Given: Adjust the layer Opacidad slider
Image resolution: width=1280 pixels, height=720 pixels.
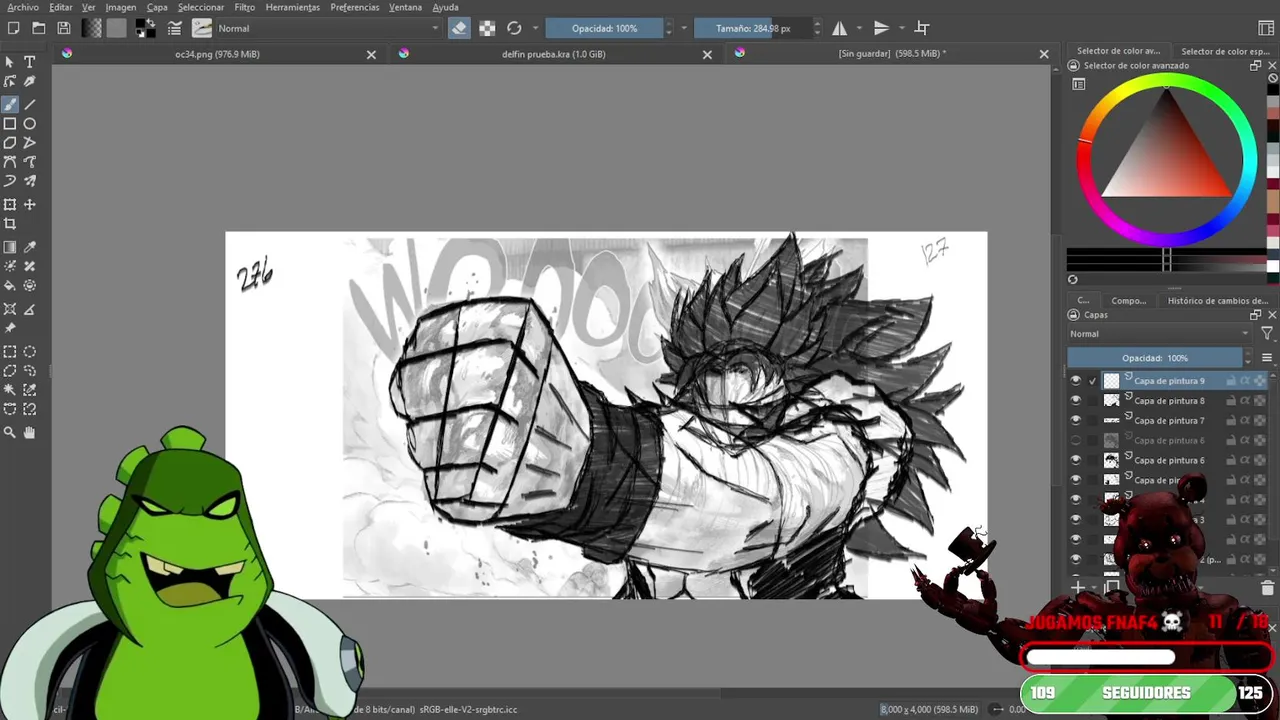Looking at the screenshot, I should click(x=1155, y=358).
